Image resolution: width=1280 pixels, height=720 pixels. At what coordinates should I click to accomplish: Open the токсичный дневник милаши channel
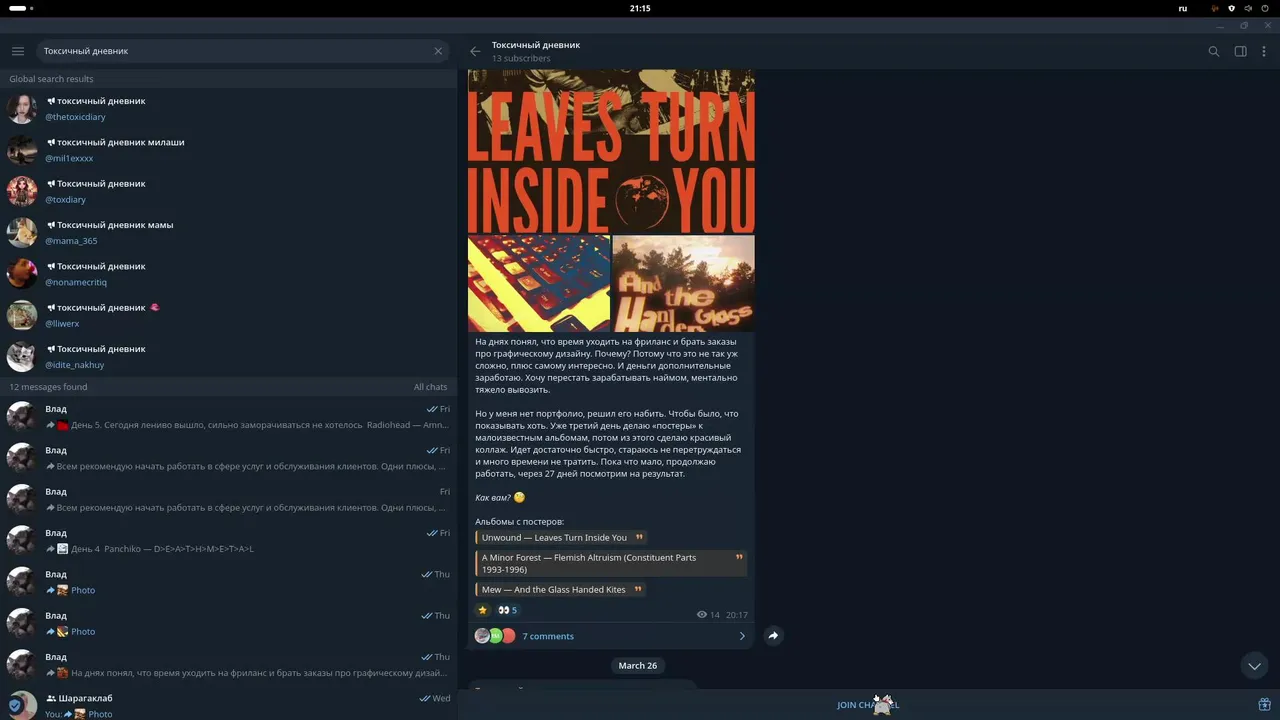[x=228, y=150]
